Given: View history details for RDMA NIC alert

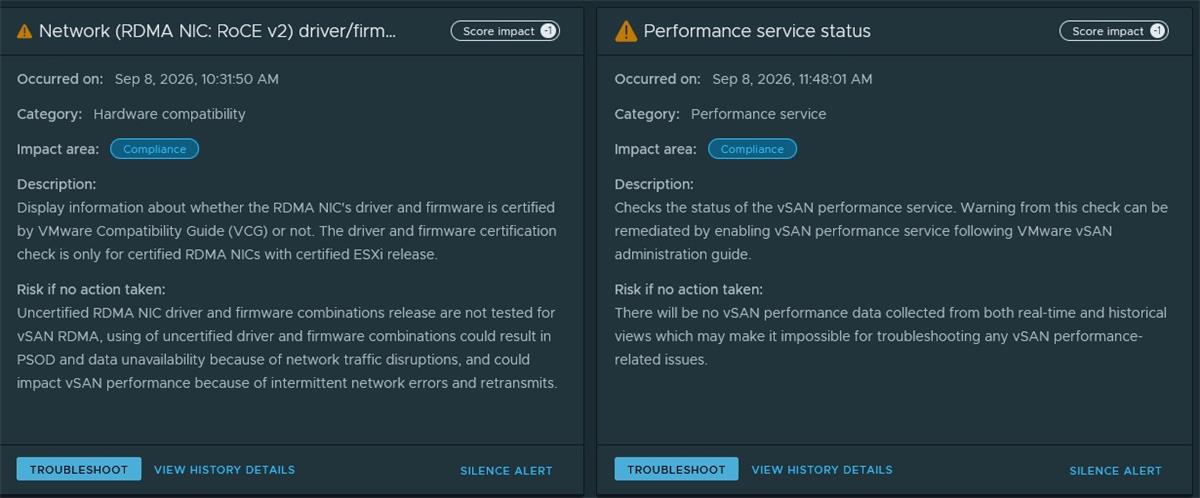Looking at the screenshot, I should click(224, 469).
